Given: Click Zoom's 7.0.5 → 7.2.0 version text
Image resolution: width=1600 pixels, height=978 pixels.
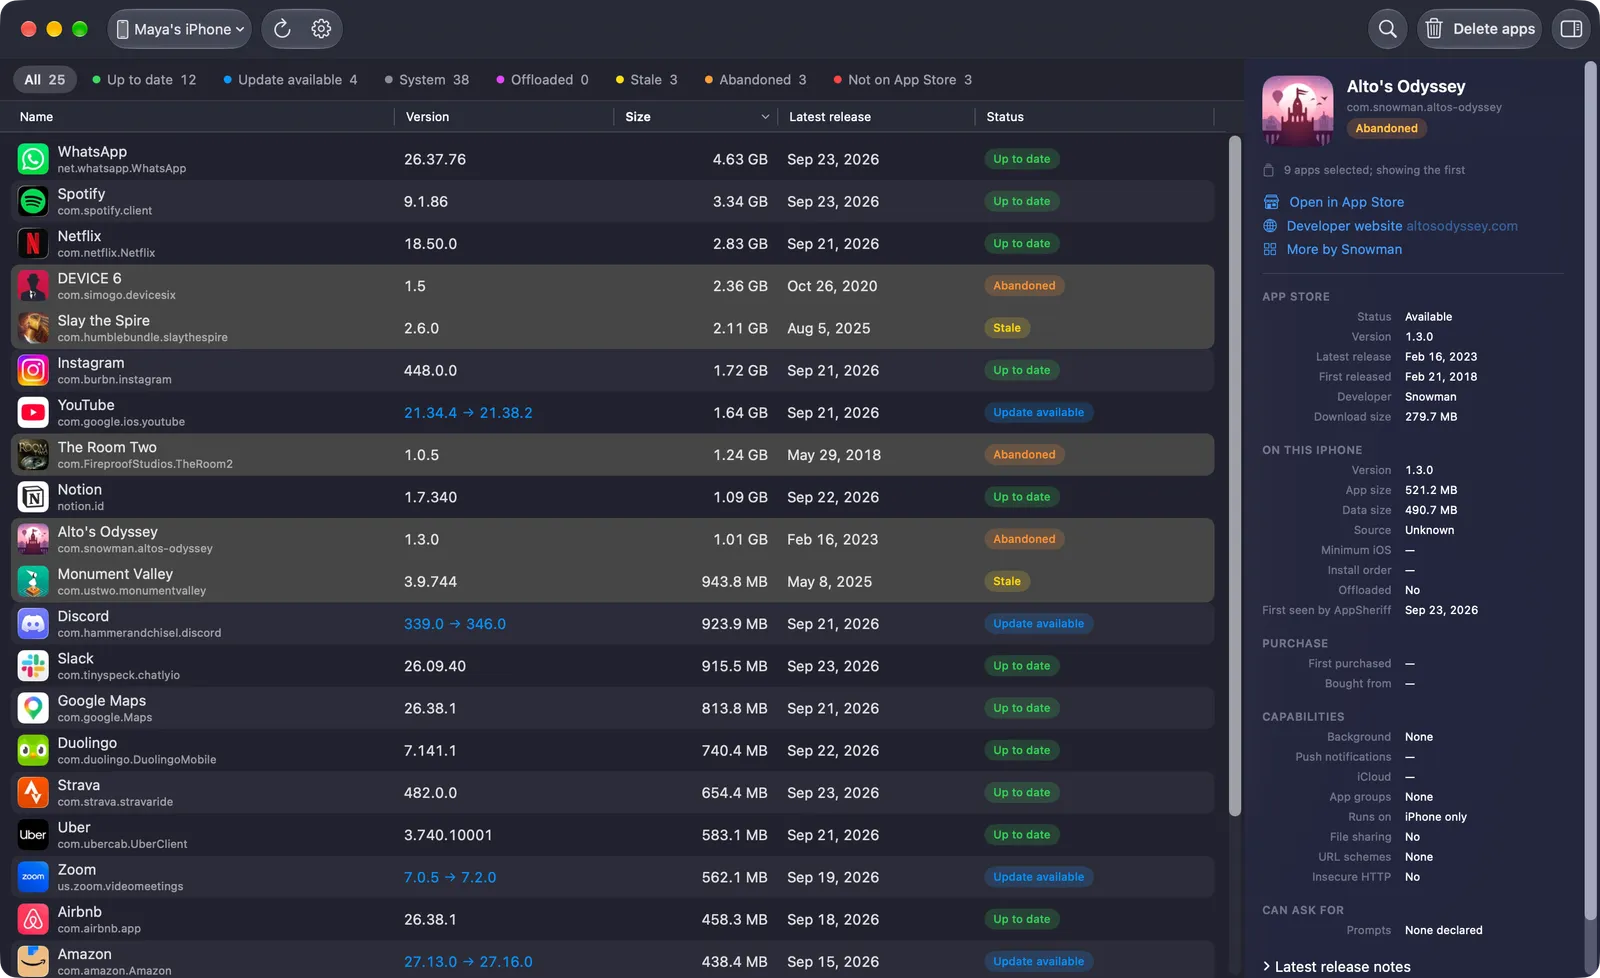Looking at the screenshot, I should coord(450,877).
